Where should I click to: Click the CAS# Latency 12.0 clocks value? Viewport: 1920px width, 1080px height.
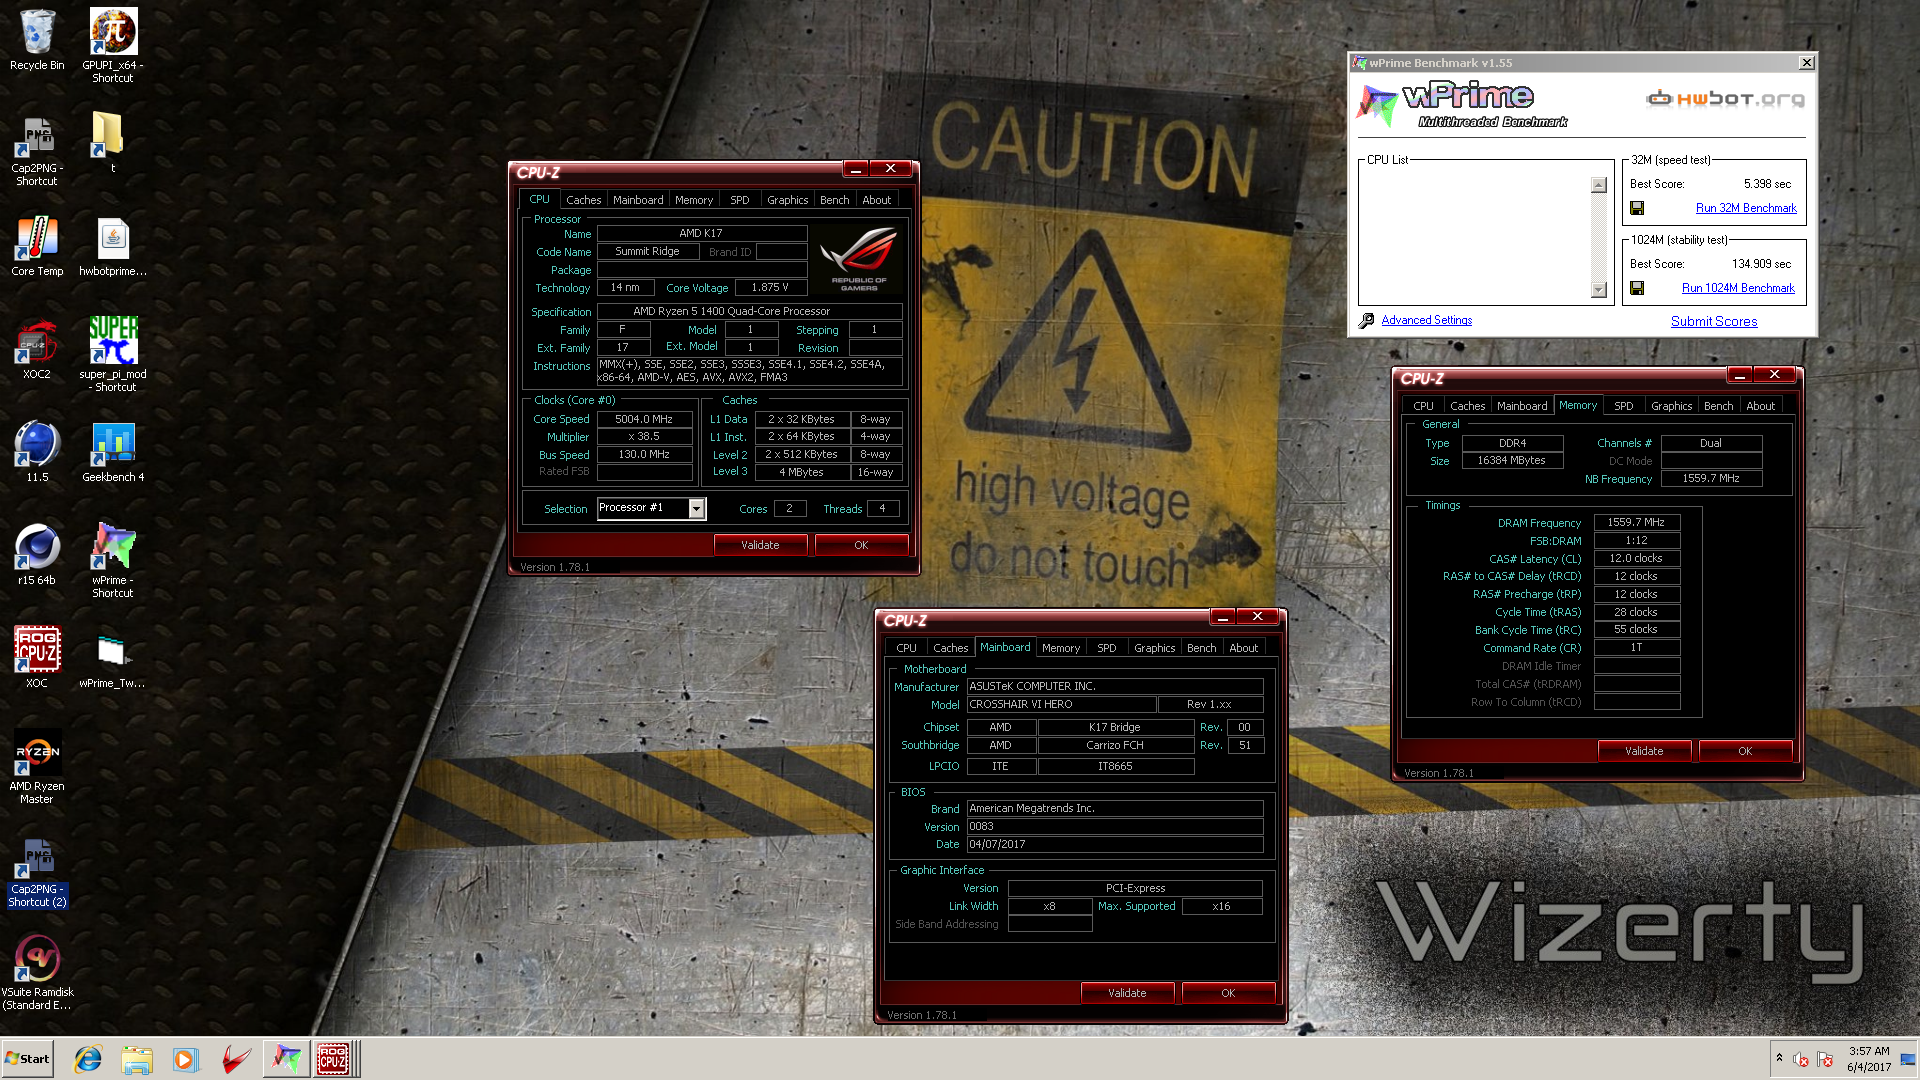tap(1636, 558)
